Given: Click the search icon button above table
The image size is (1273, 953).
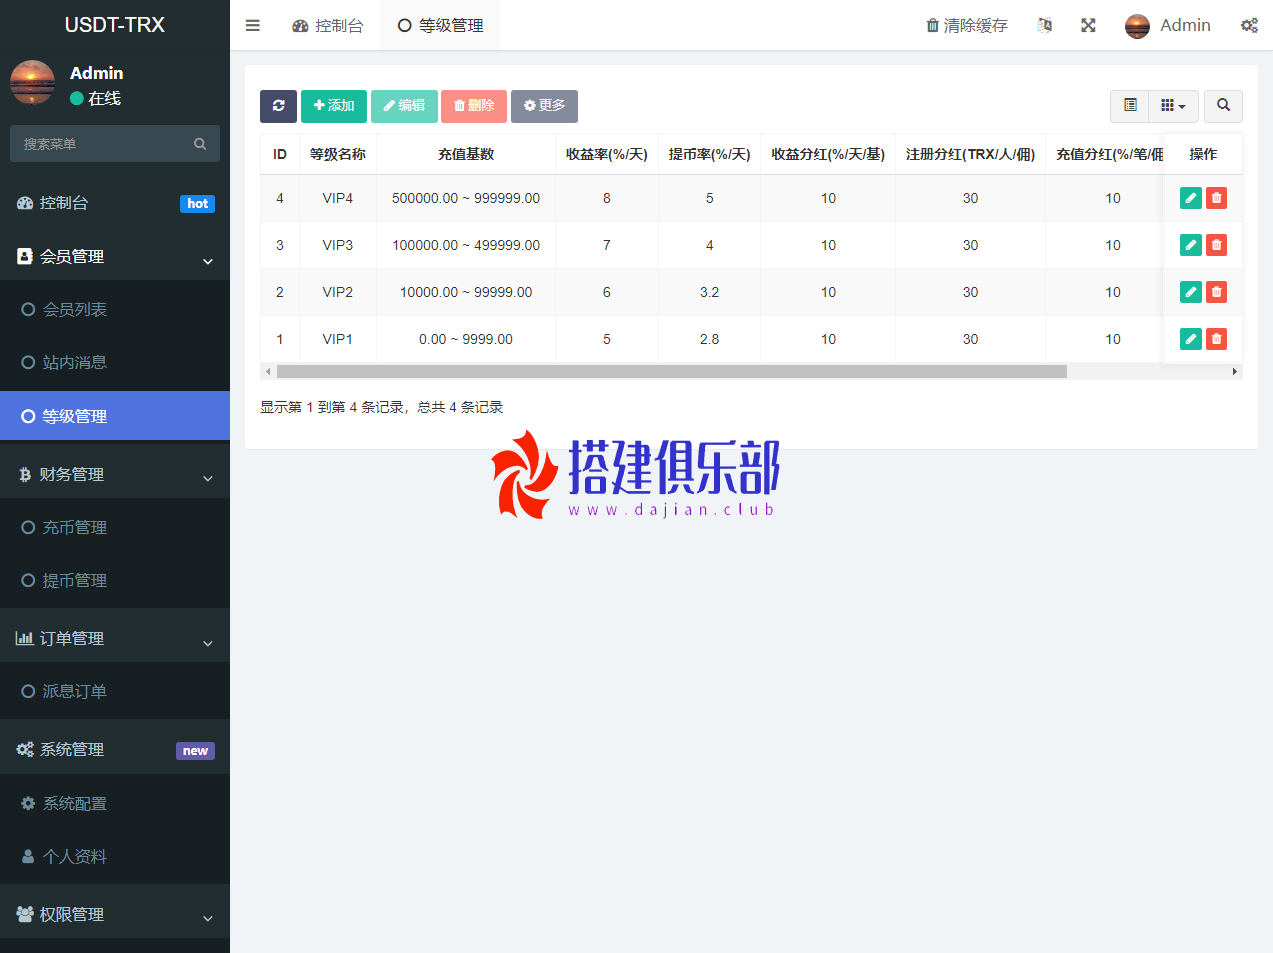Looking at the screenshot, I should click(1223, 106).
